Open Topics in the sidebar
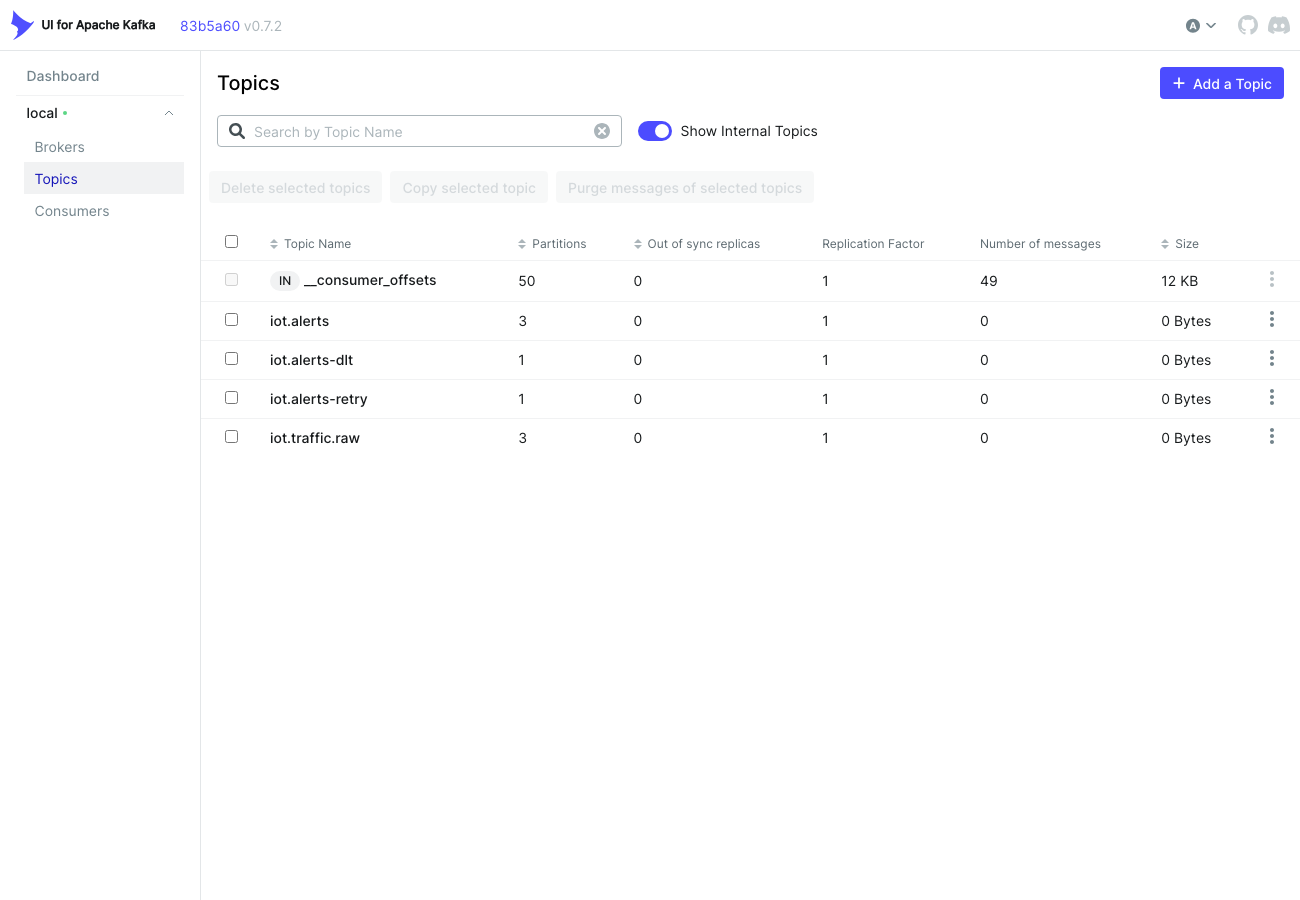Image resolution: width=1300 pixels, height=900 pixels. 104,178
